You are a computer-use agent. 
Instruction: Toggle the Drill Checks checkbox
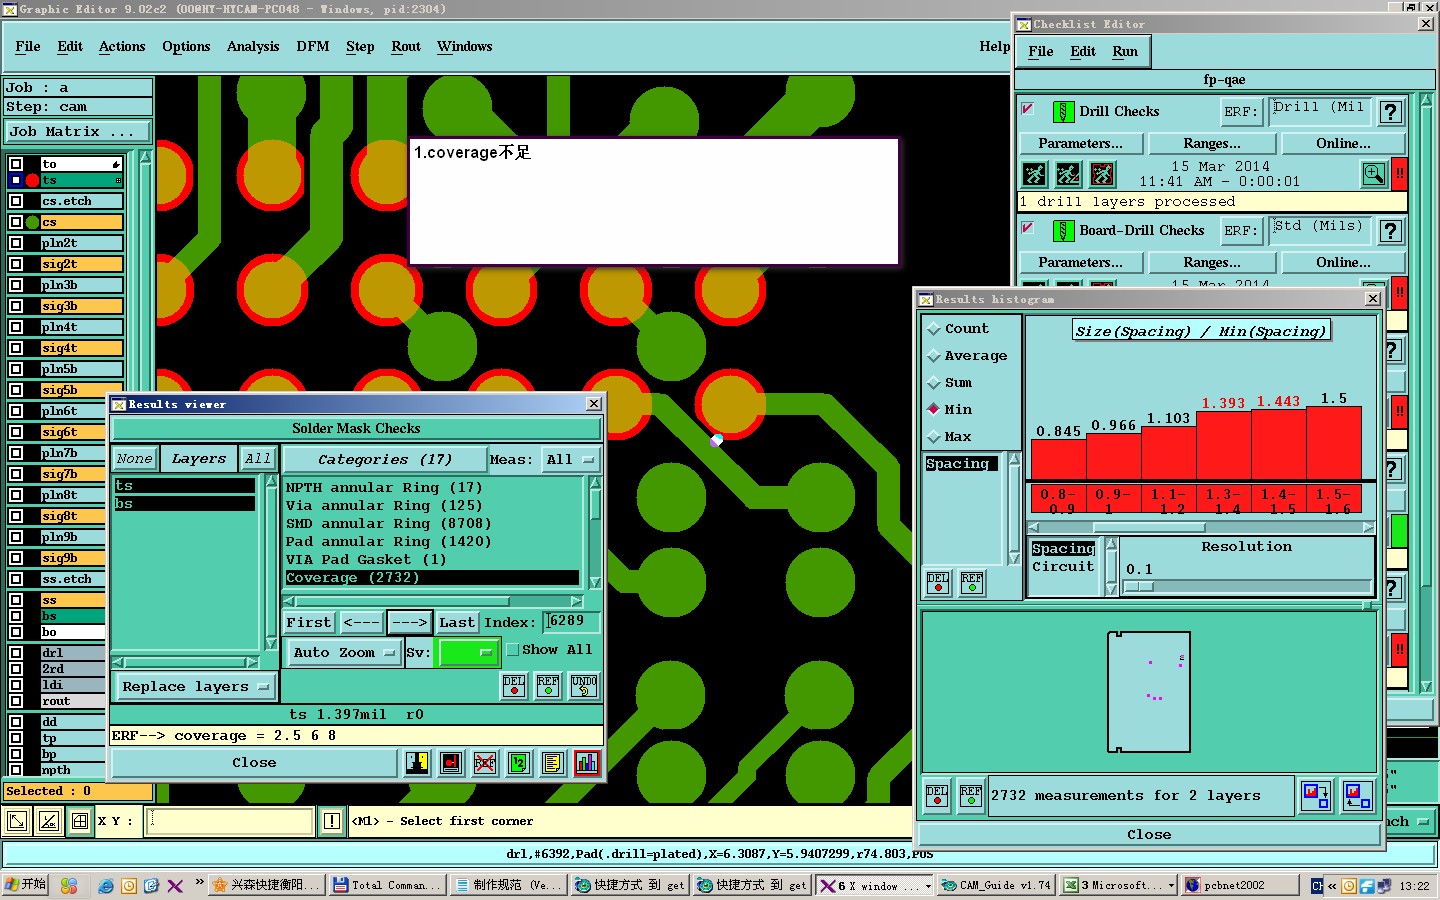pyautogui.click(x=1028, y=108)
